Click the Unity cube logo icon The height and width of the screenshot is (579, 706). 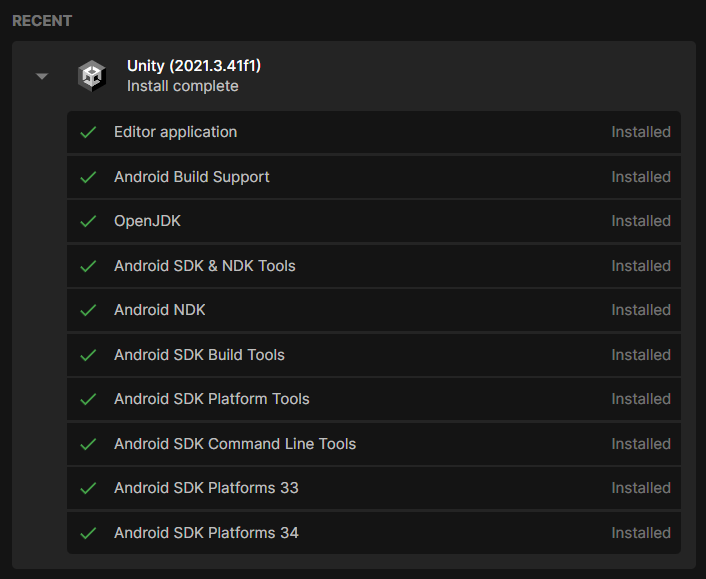pos(92,76)
